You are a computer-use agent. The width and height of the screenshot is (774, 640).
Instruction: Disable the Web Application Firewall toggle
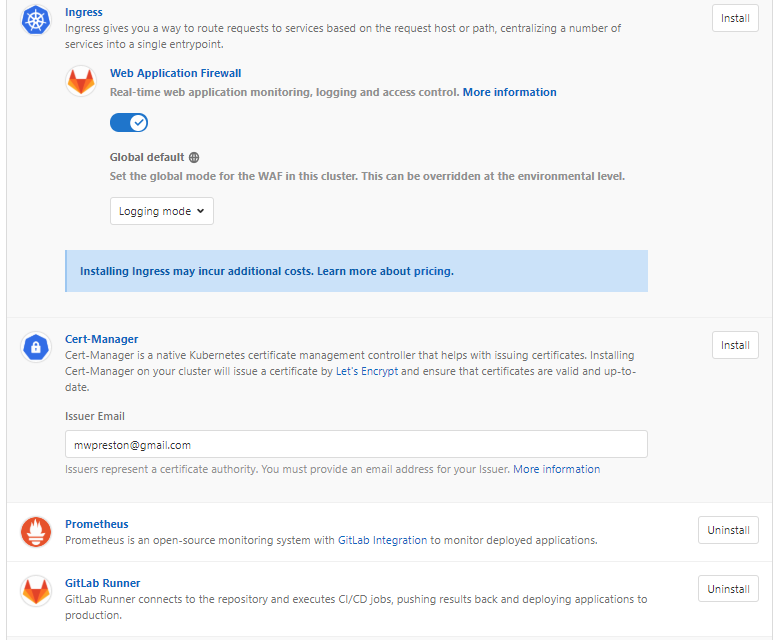[x=129, y=122]
